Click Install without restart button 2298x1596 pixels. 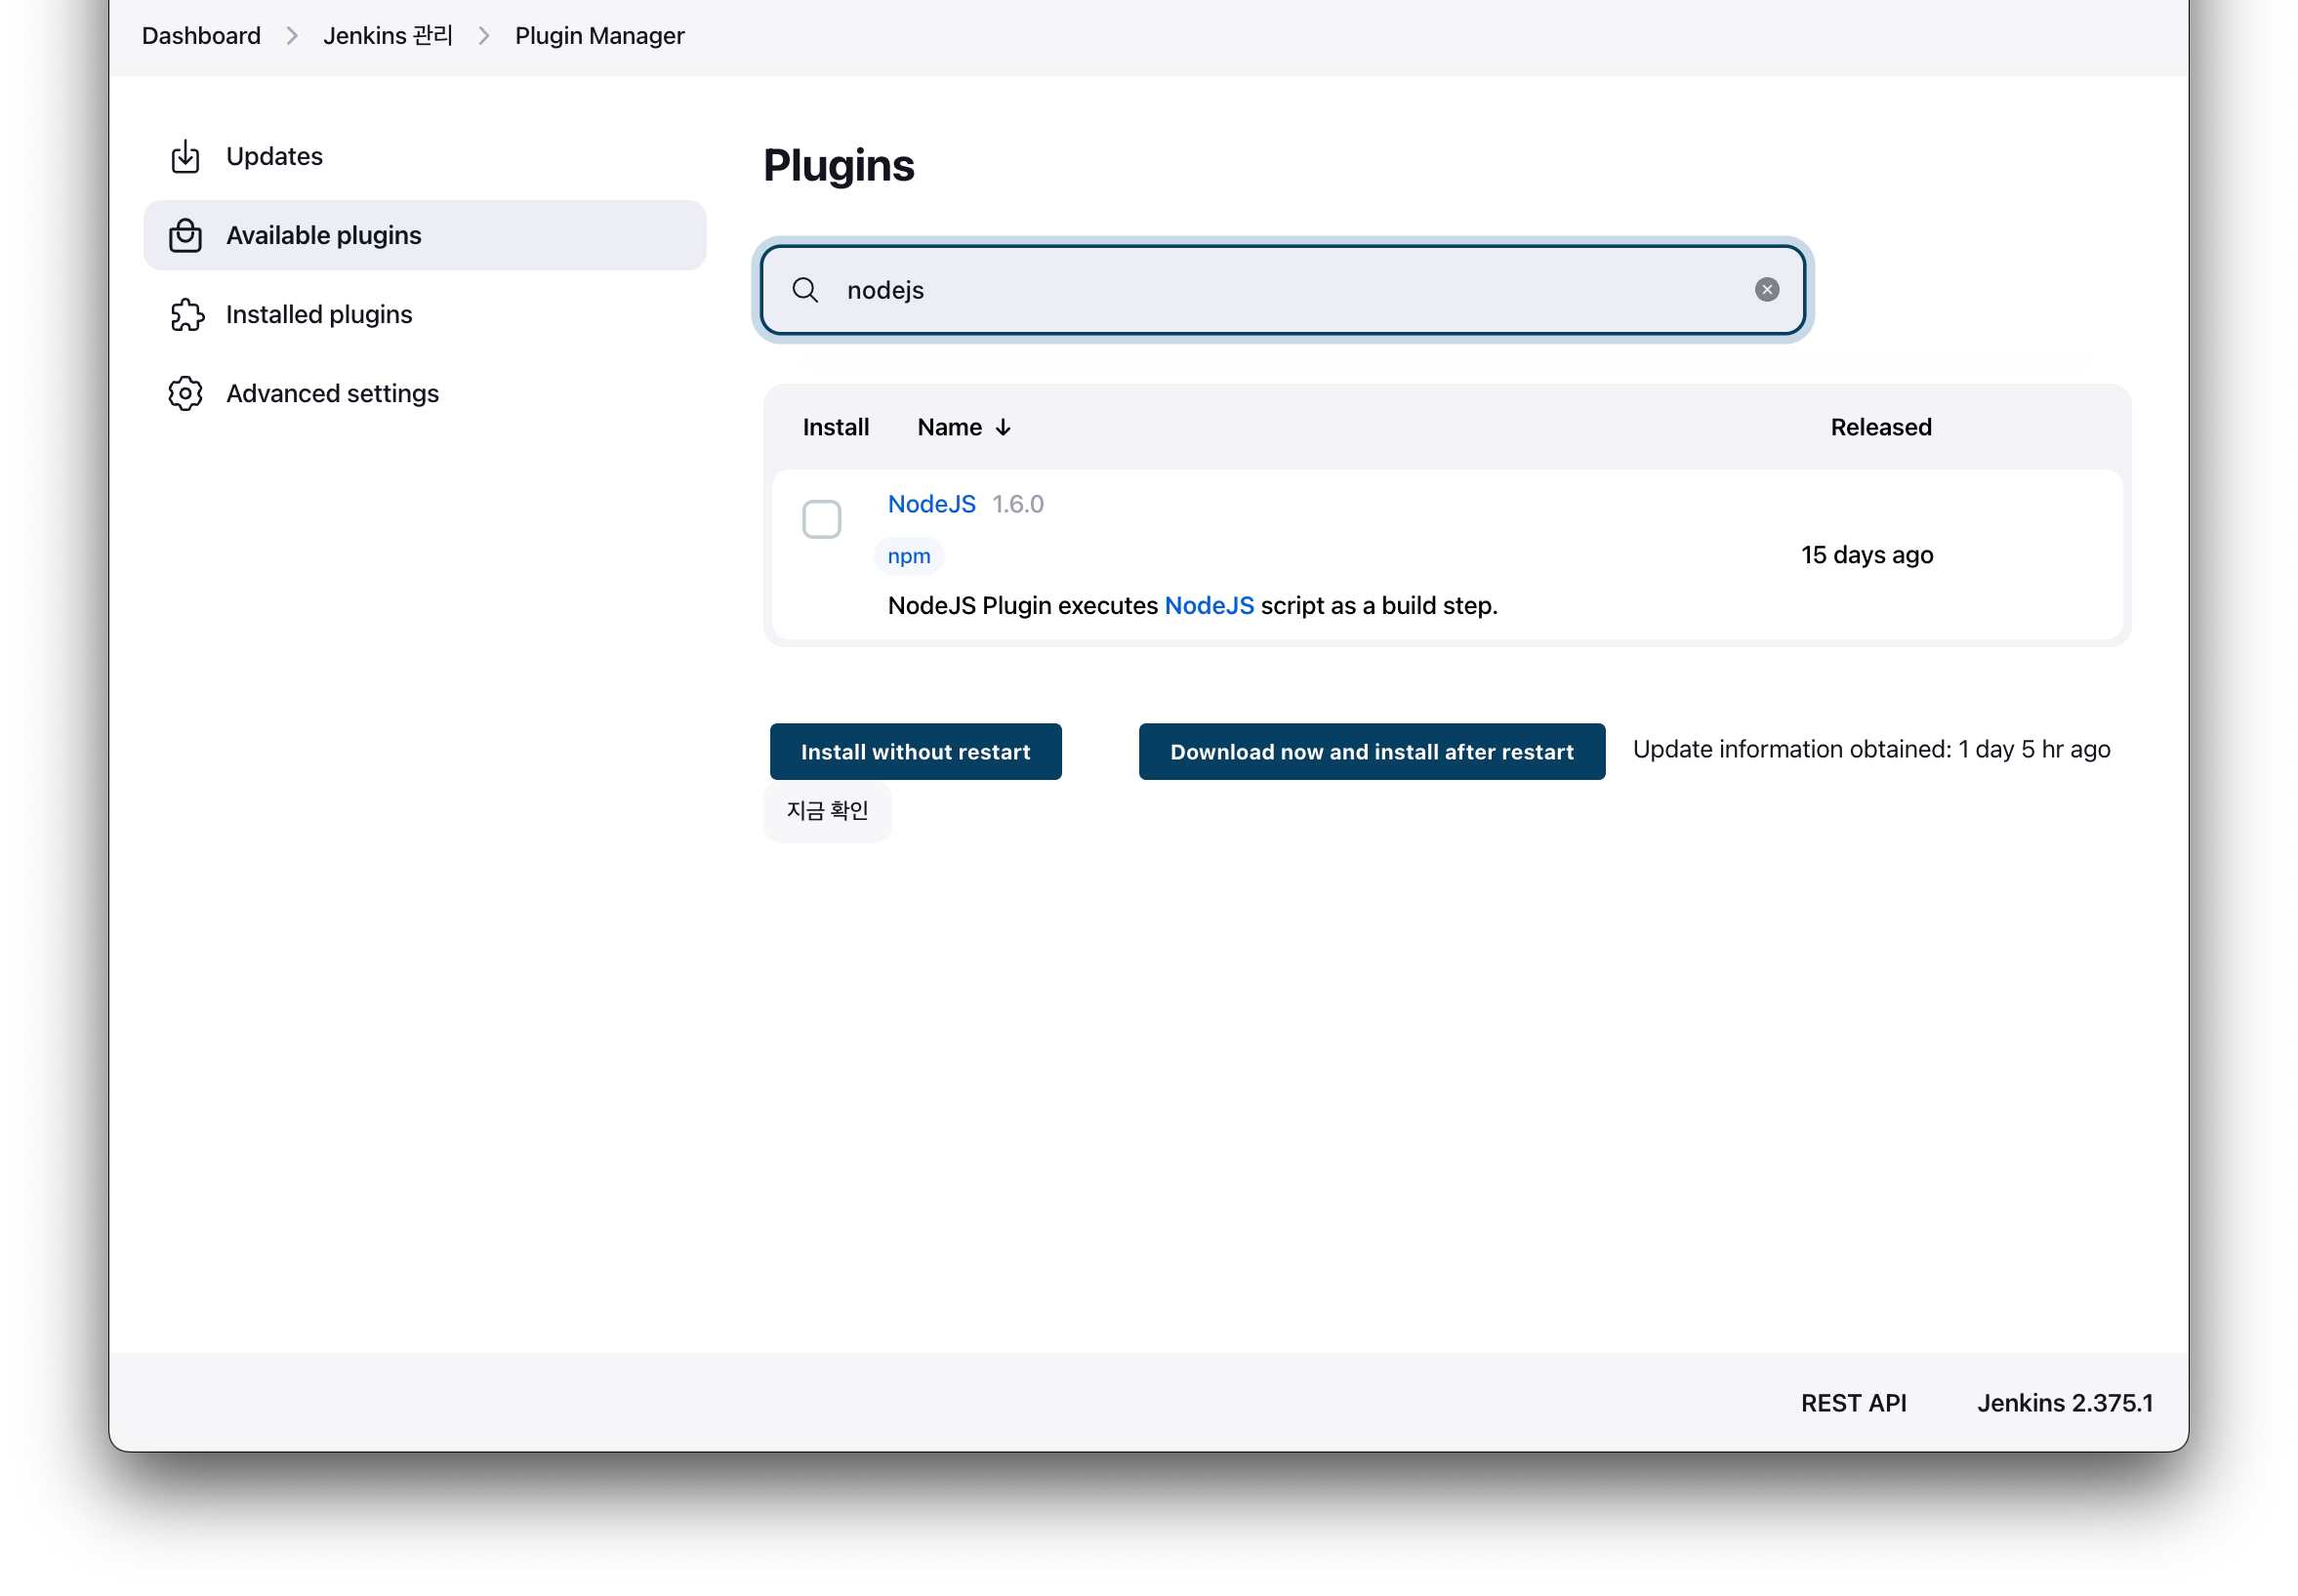click(915, 752)
